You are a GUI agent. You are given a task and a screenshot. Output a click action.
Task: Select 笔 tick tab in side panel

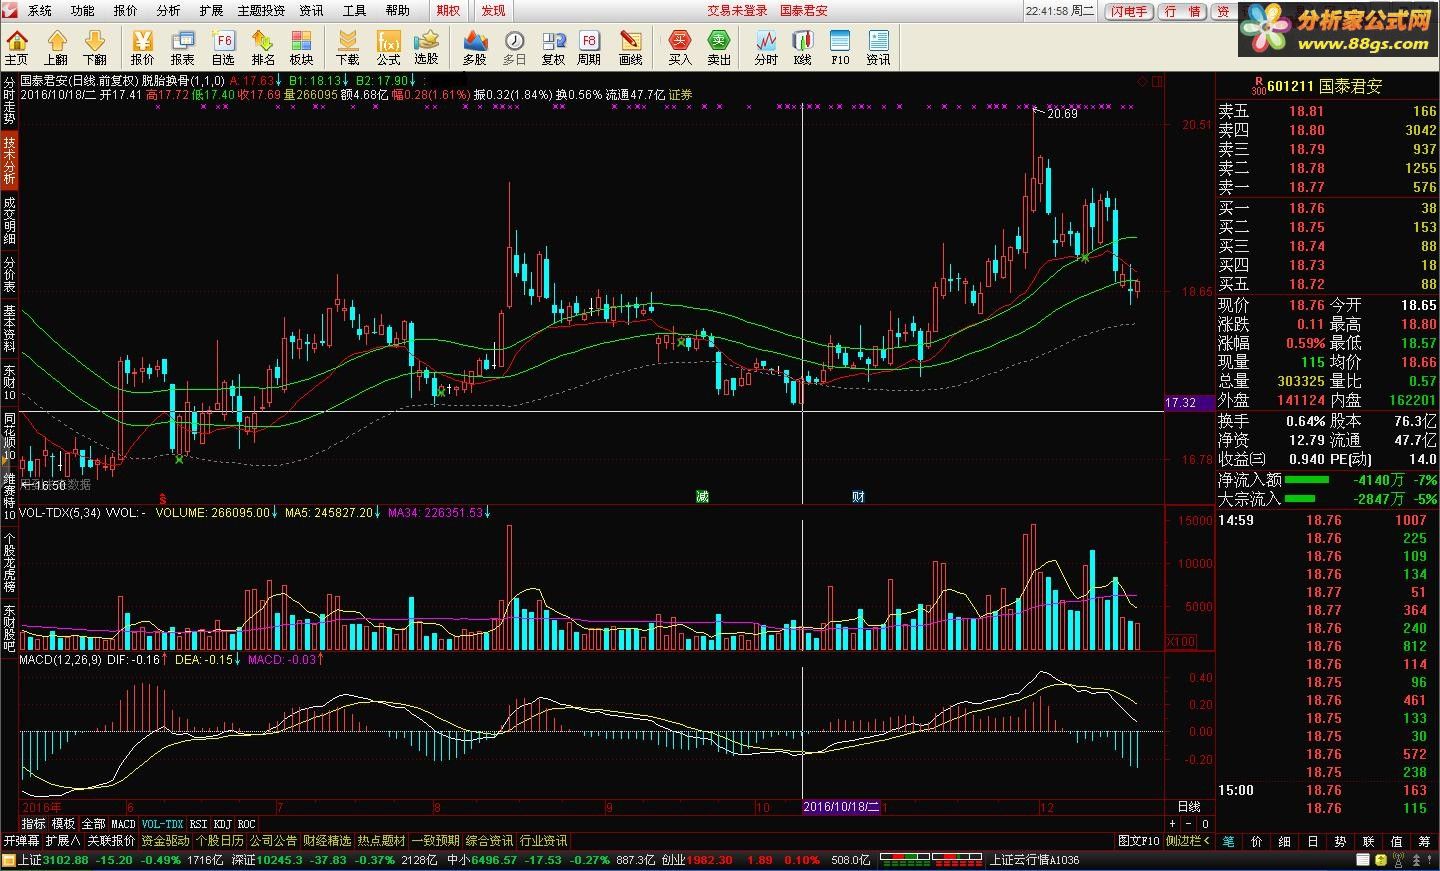pyautogui.click(x=1228, y=841)
